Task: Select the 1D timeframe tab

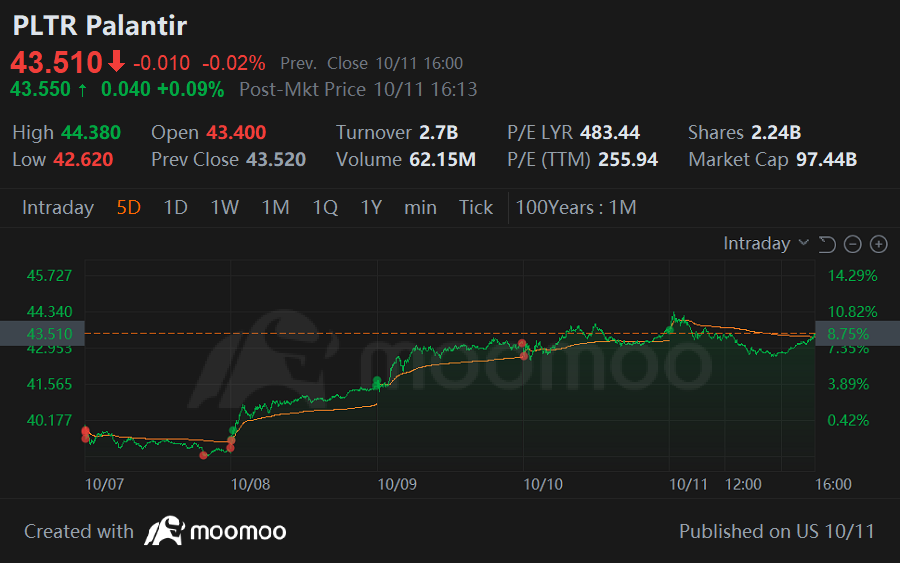Action: point(176,207)
